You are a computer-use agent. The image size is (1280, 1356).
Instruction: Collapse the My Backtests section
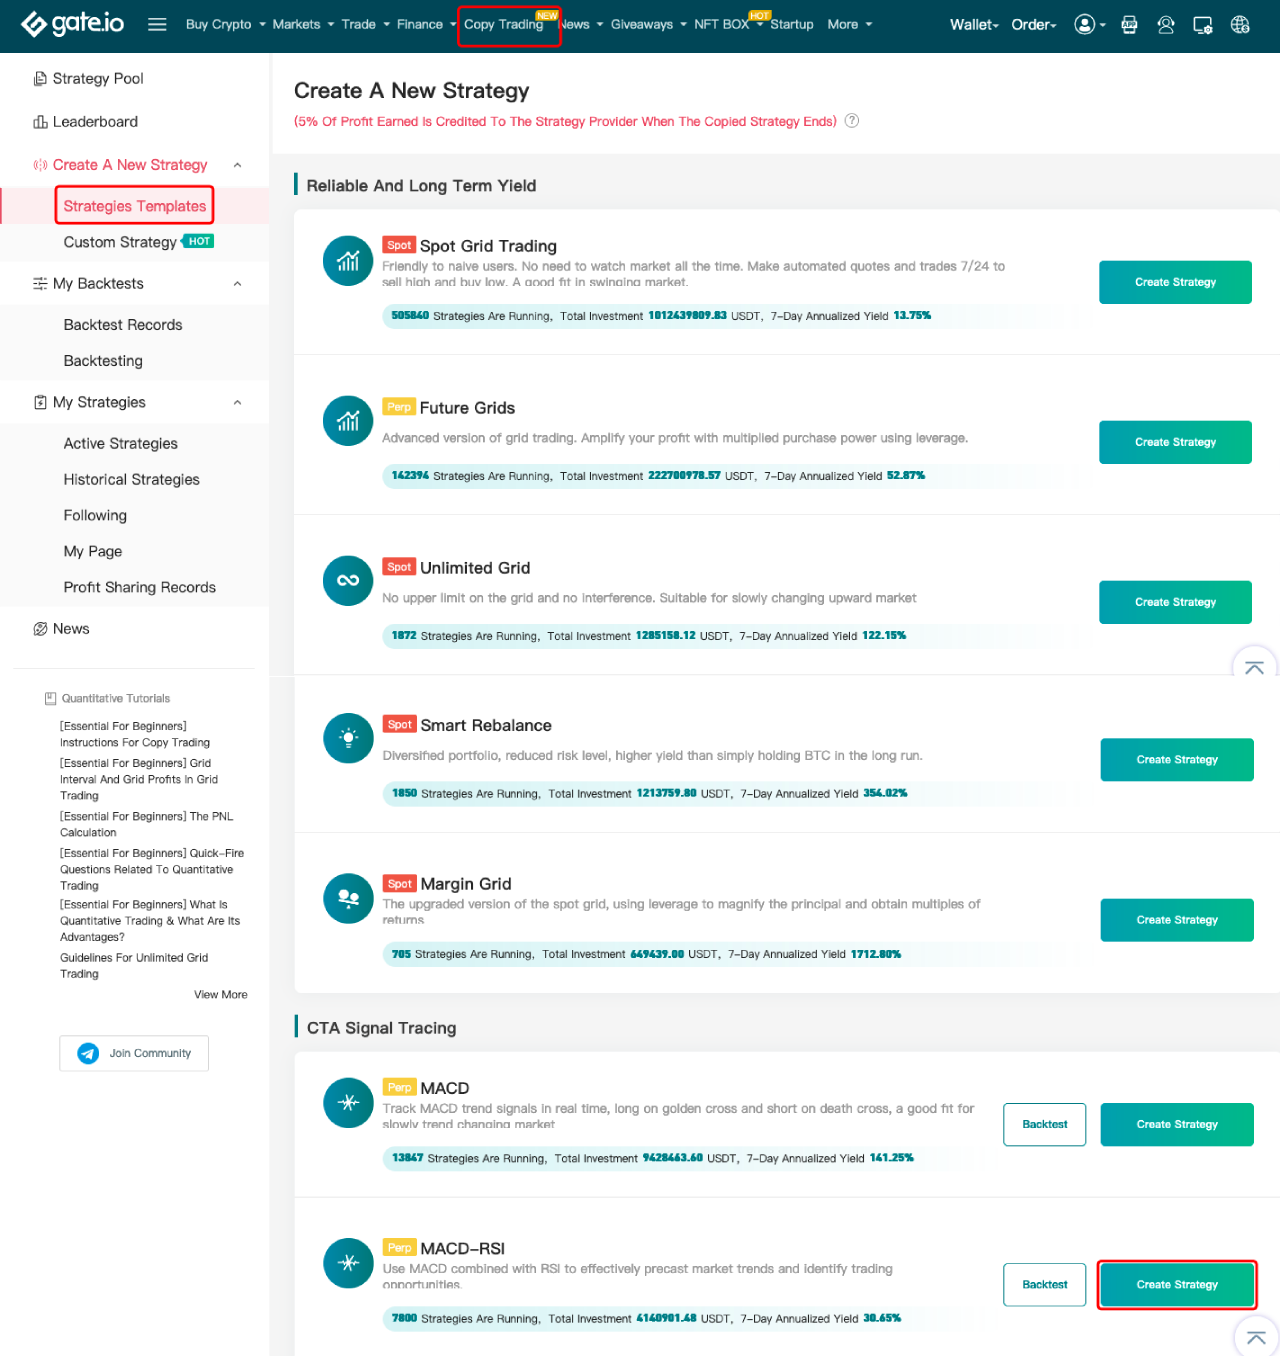click(237, 284)
